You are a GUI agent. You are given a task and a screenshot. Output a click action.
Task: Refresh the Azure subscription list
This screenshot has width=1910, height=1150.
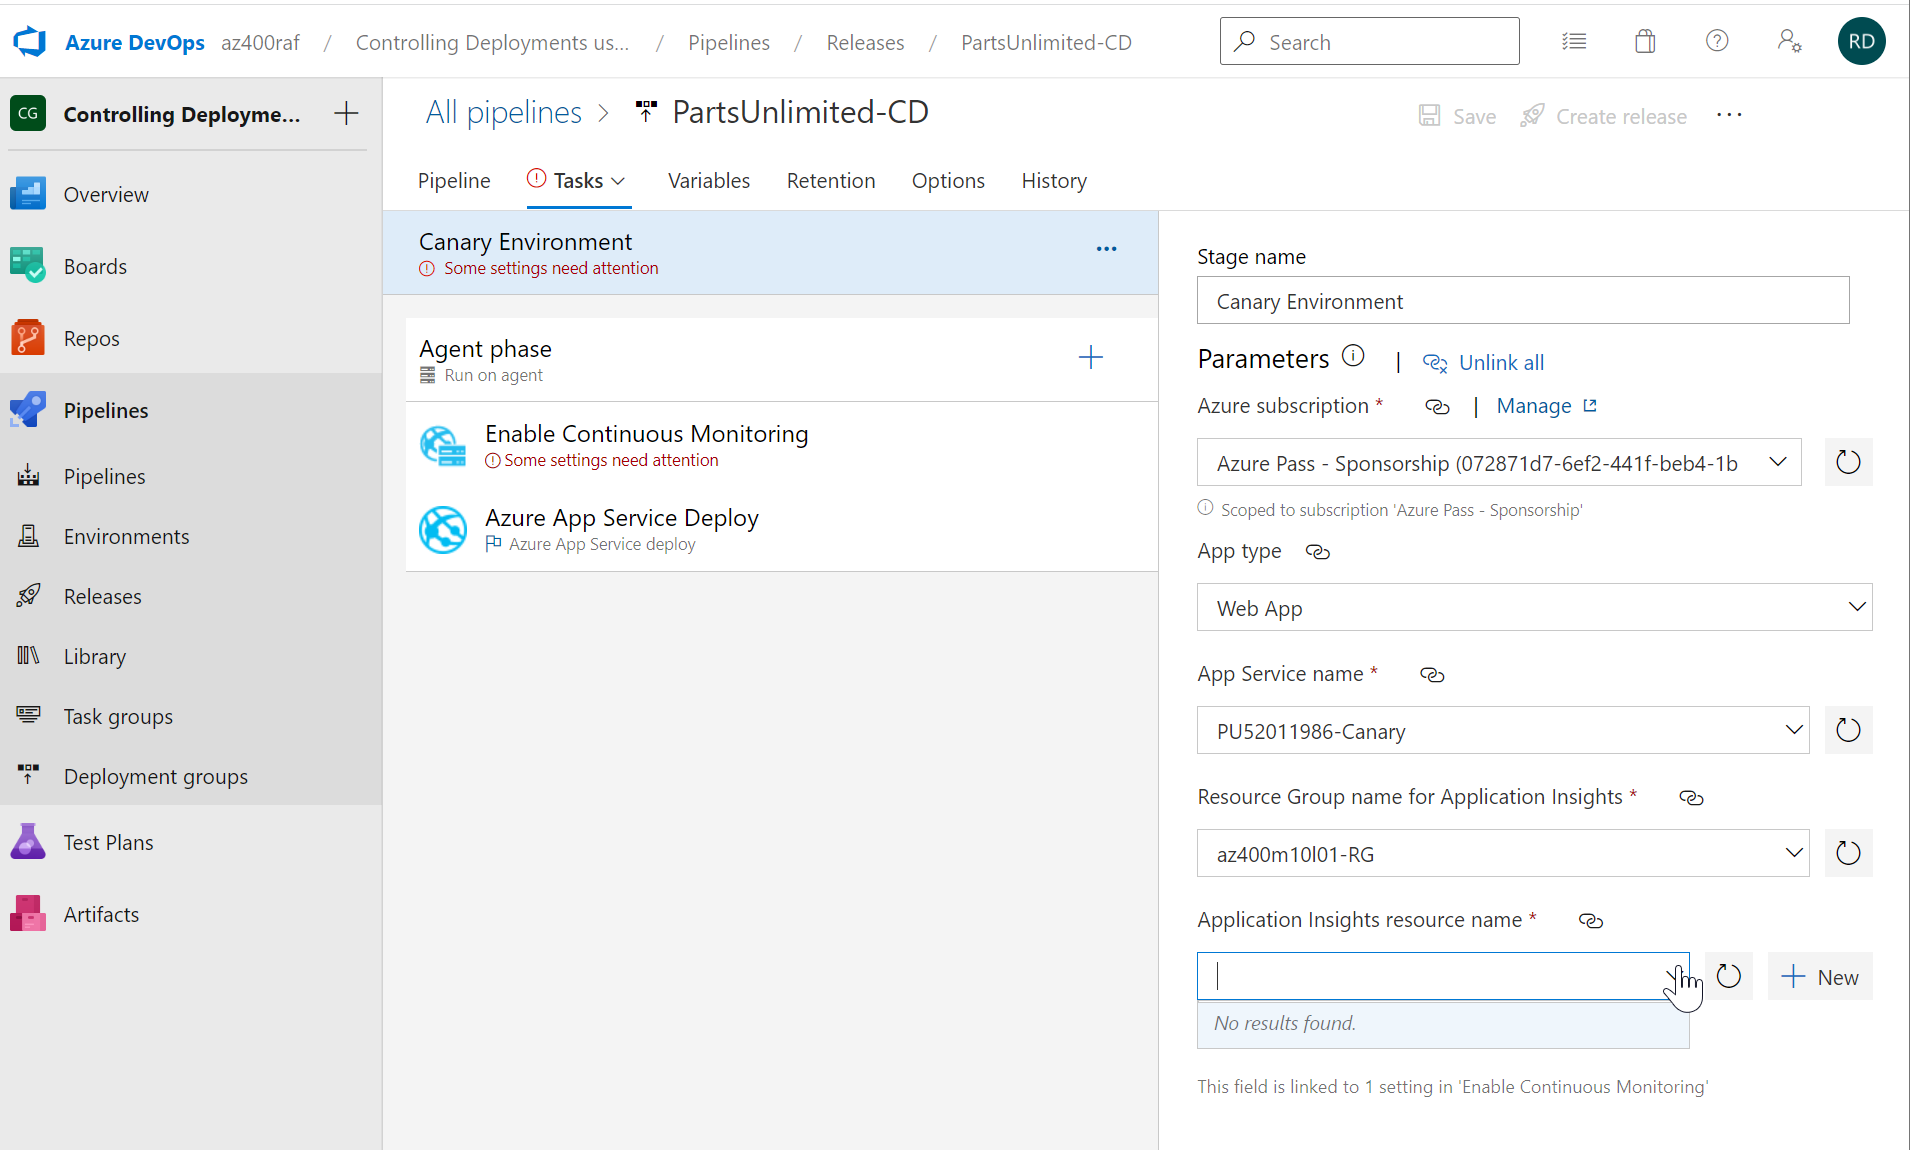click(x=1847, y=462)
